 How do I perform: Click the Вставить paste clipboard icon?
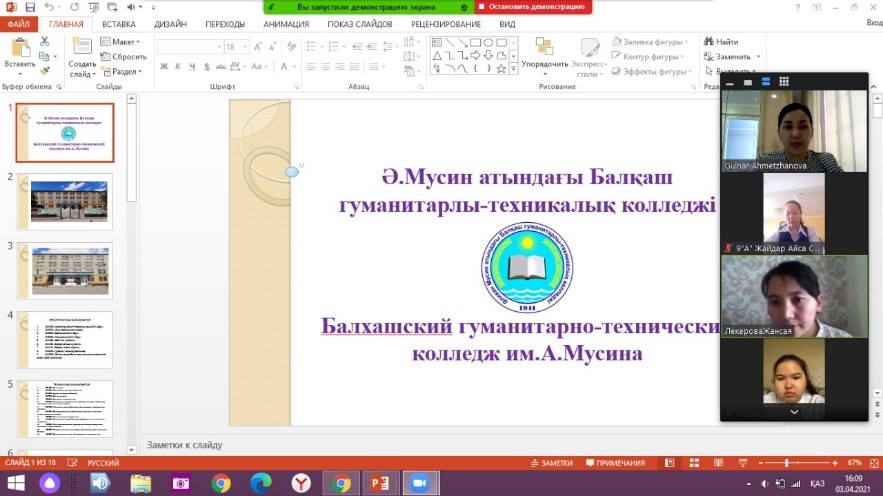coord(20,48)
